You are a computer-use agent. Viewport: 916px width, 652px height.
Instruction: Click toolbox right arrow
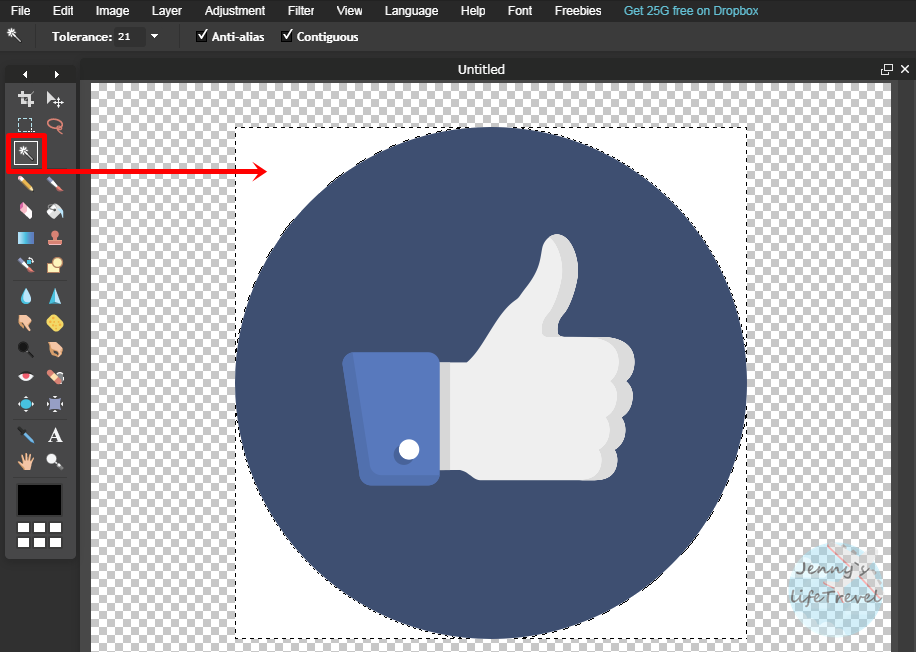pyautogui.click(x=56, y=74)
